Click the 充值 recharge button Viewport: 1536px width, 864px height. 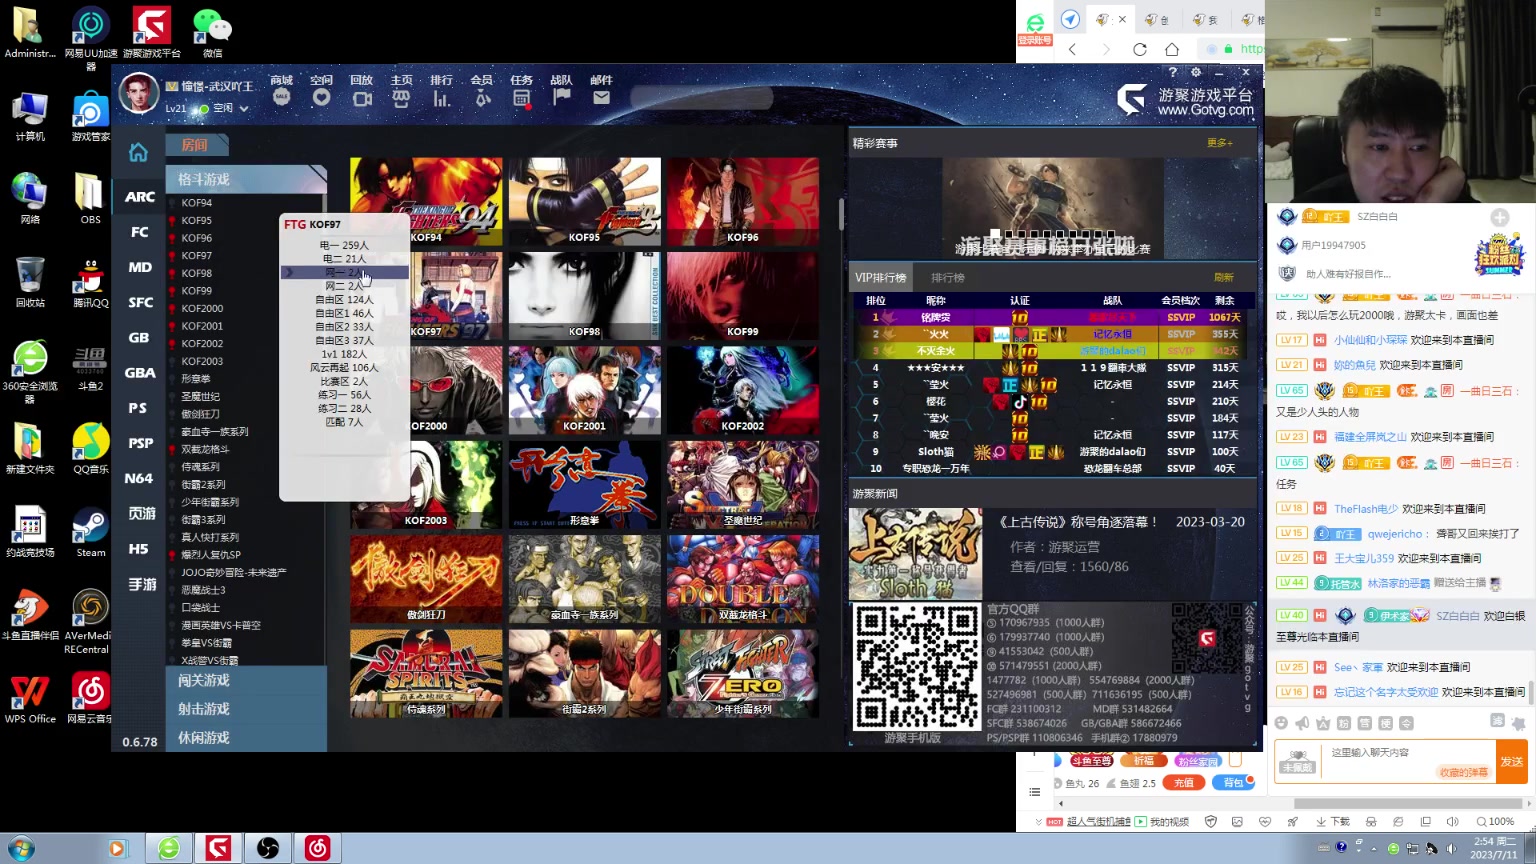point(1183,783)
